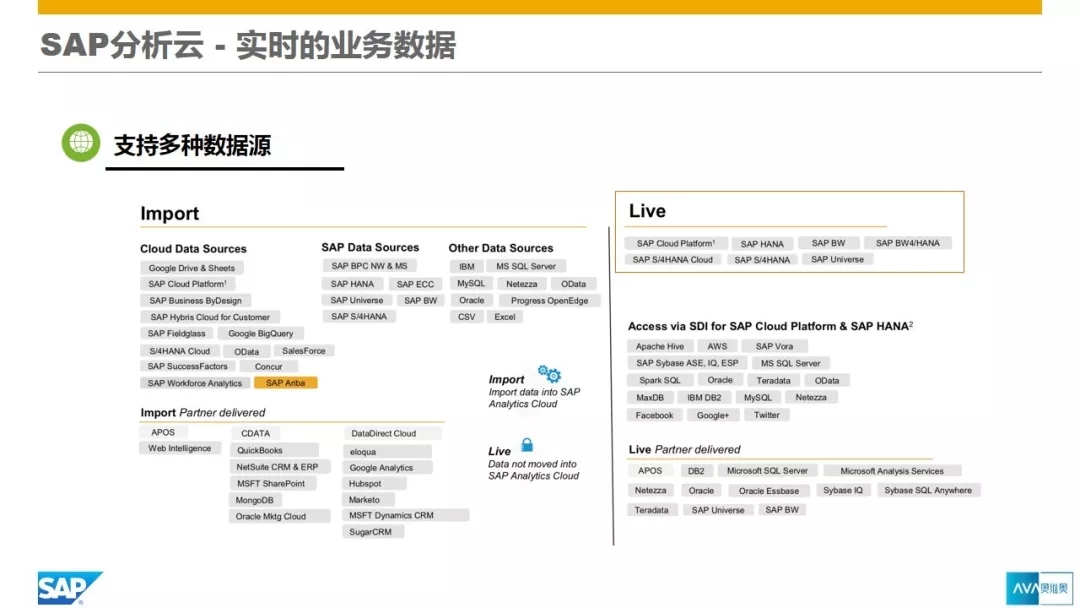The height and width of the screenshot is (608, 1080).
Task: Click the SAP Data Sources heading
Action: tap(370, 247)
